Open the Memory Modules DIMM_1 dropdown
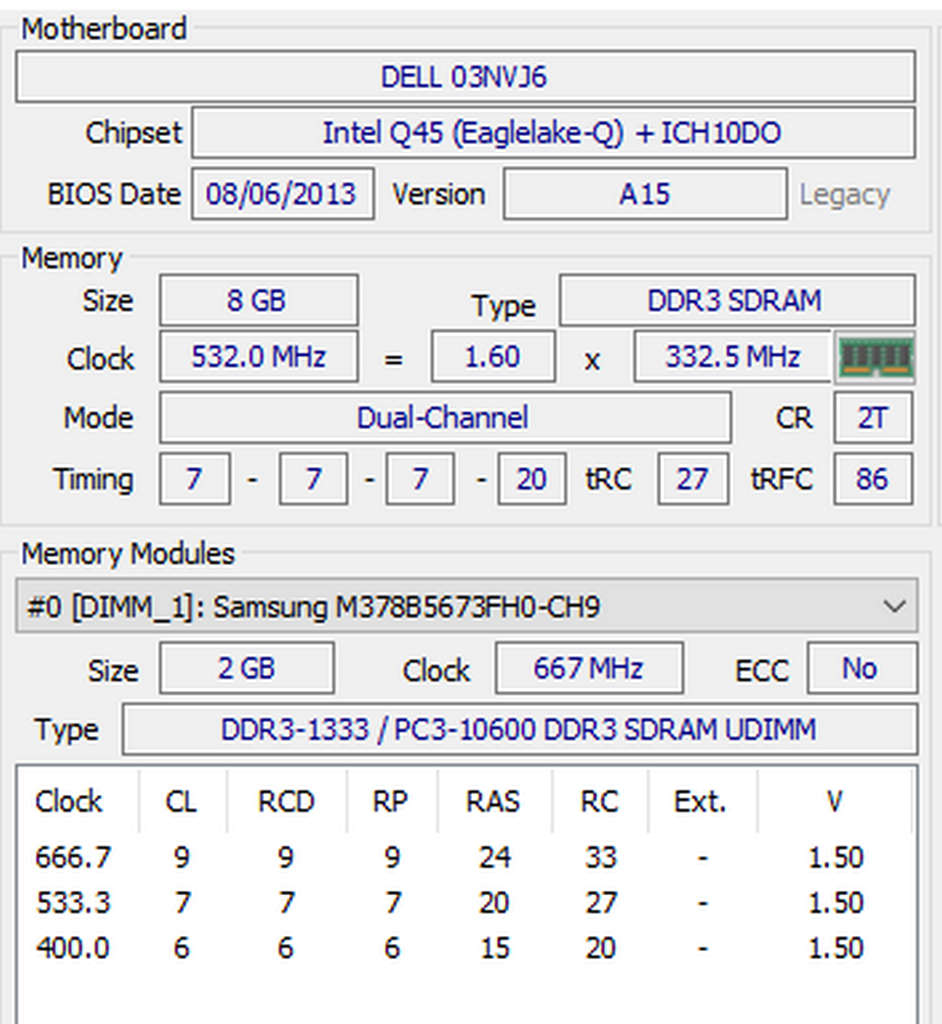942x1024 pixels. [466, 607]
